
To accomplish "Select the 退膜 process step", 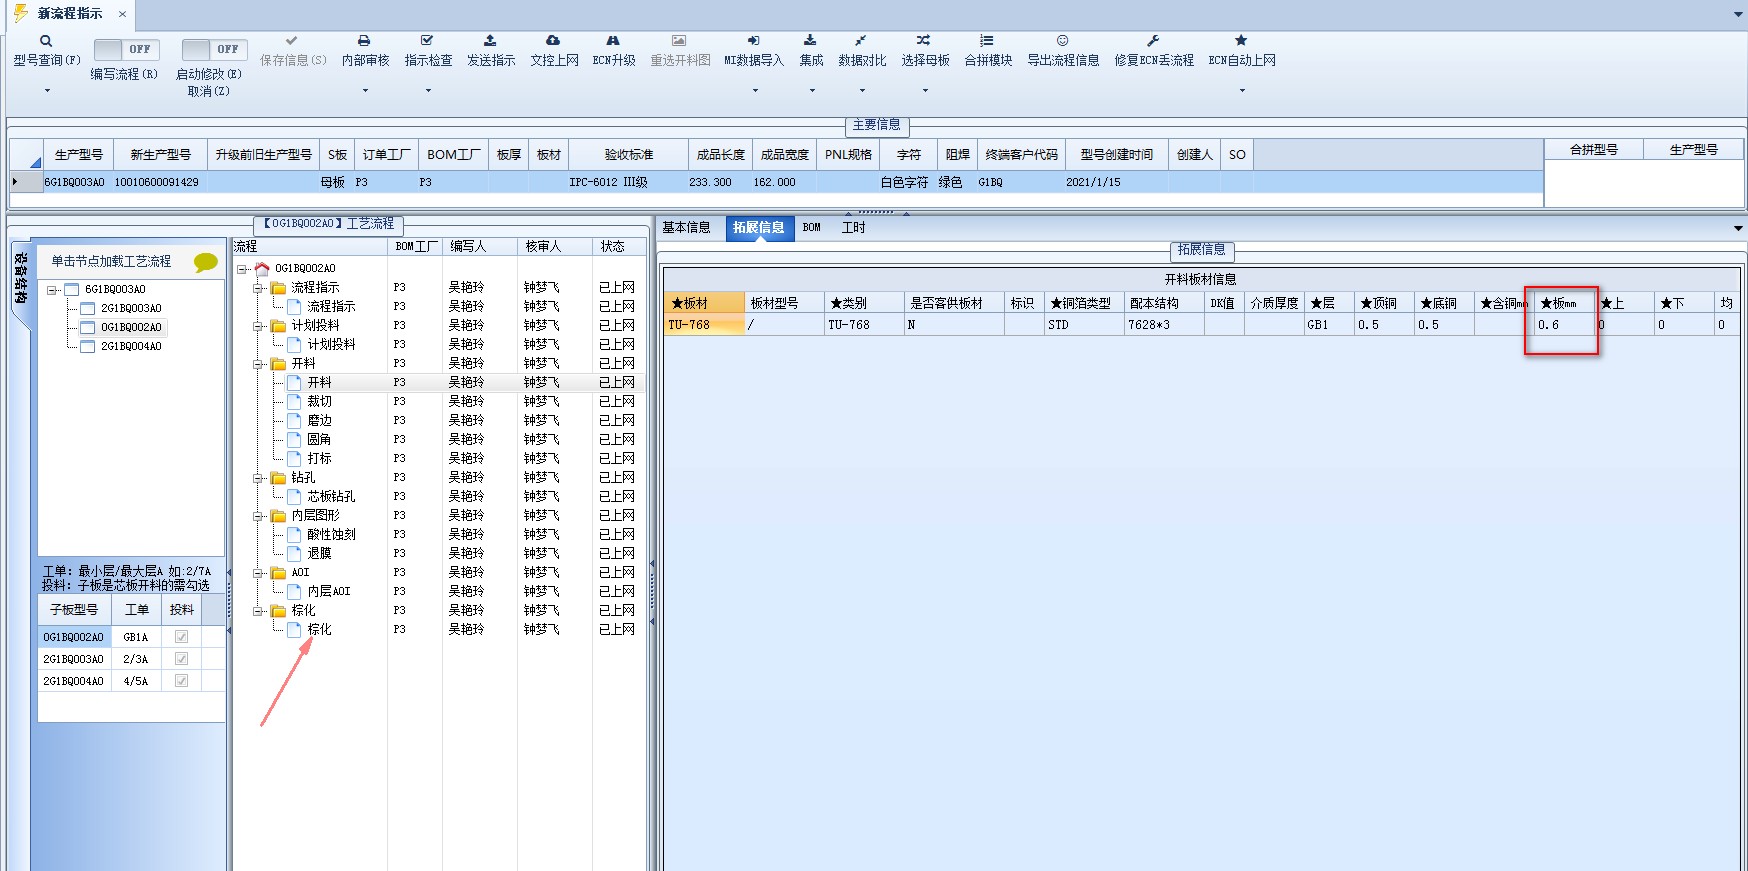I will click(319, 554).
